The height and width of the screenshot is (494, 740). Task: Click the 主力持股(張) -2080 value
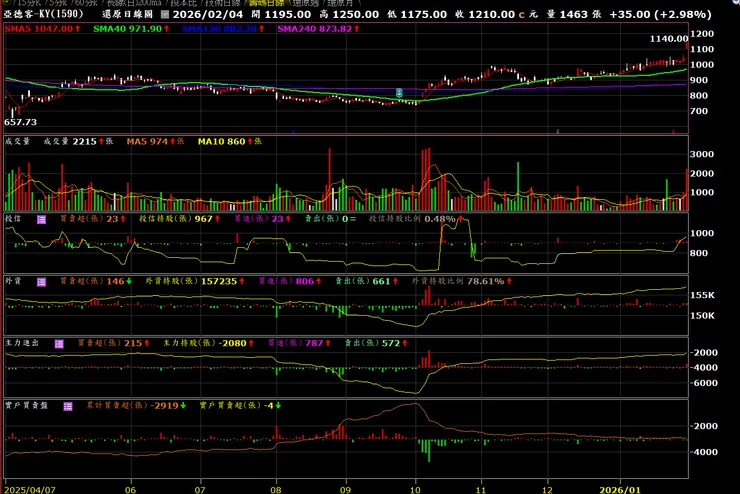[x=233, y=343]
